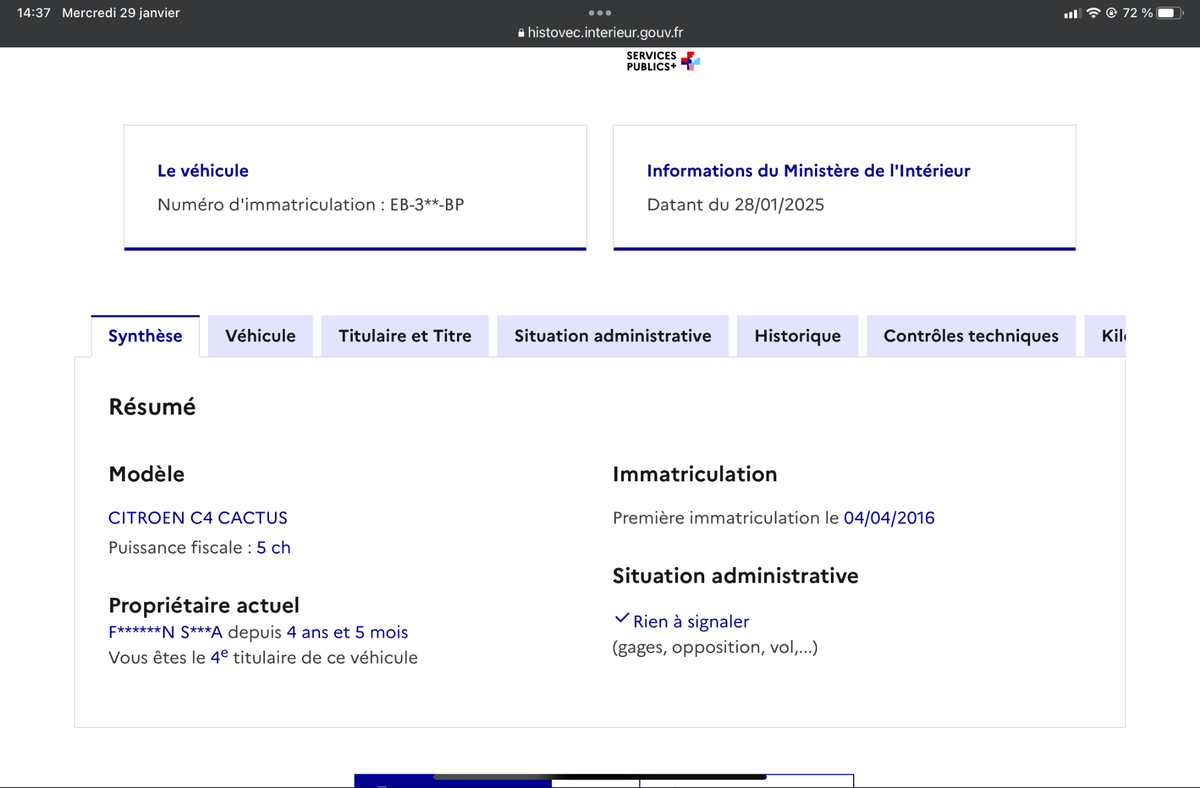1200x788 pixels.
Task: Switch to the Véhicule tab
Action: tap(260, 335)
